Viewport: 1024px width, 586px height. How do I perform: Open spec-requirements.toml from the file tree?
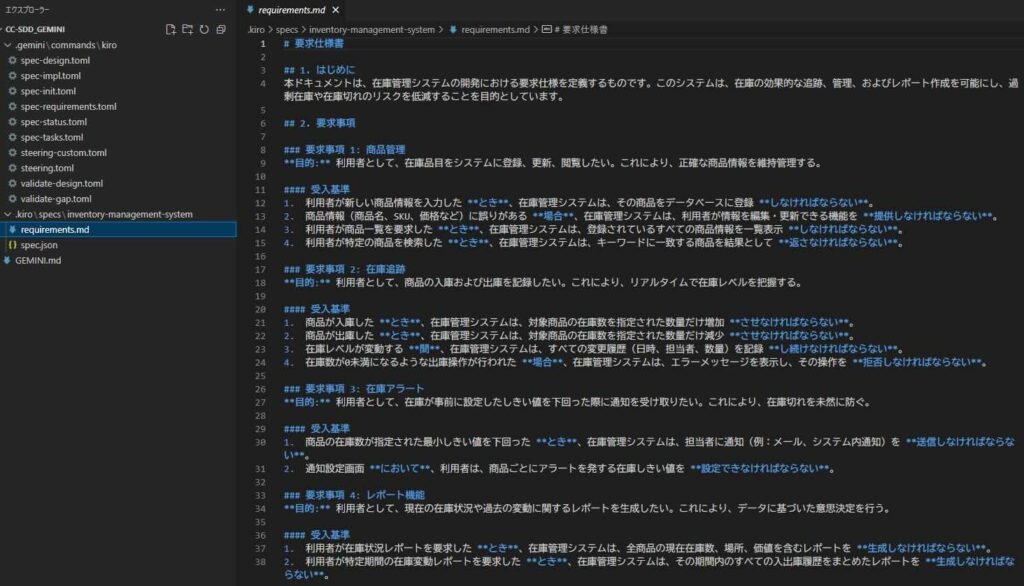click(x=68, y=107)
